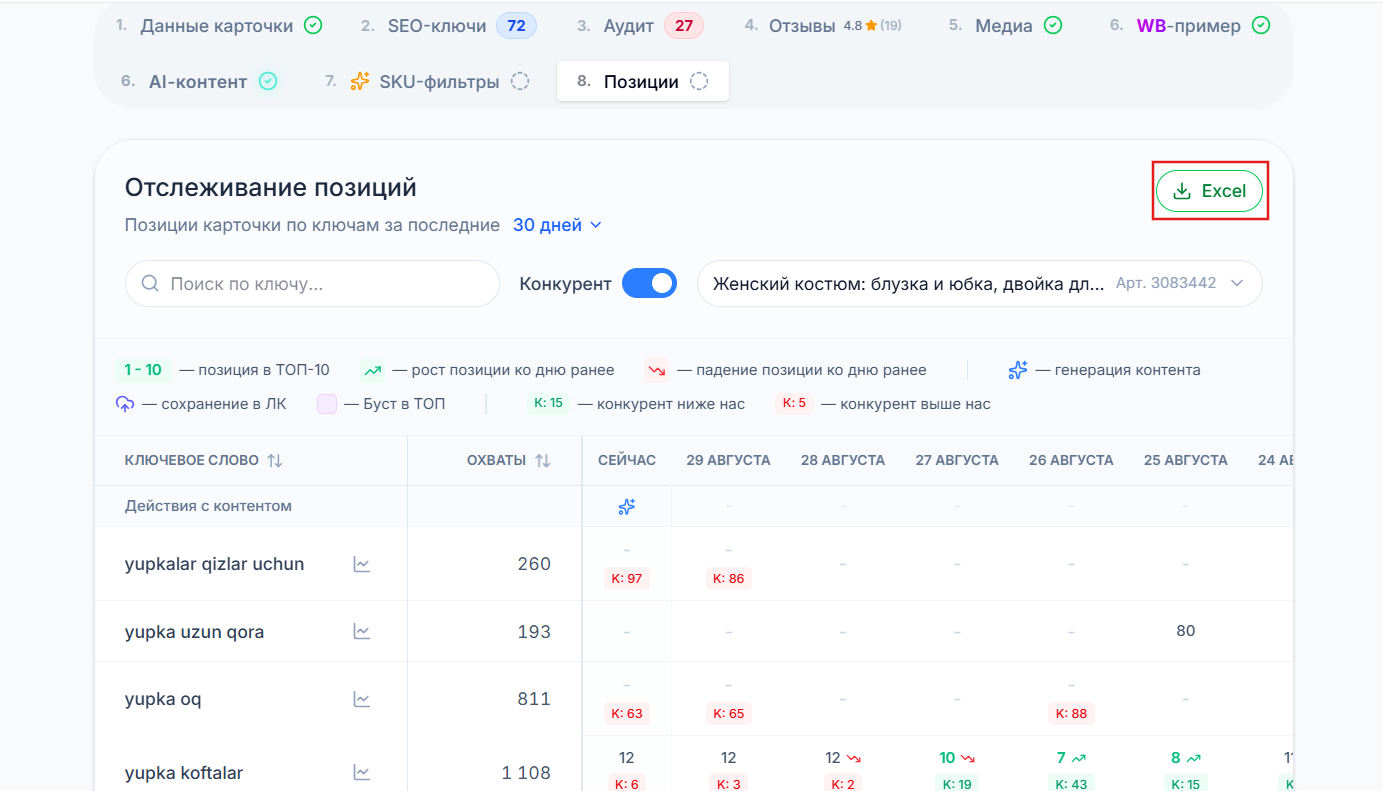Open Отзывы tab

[823, 26]
